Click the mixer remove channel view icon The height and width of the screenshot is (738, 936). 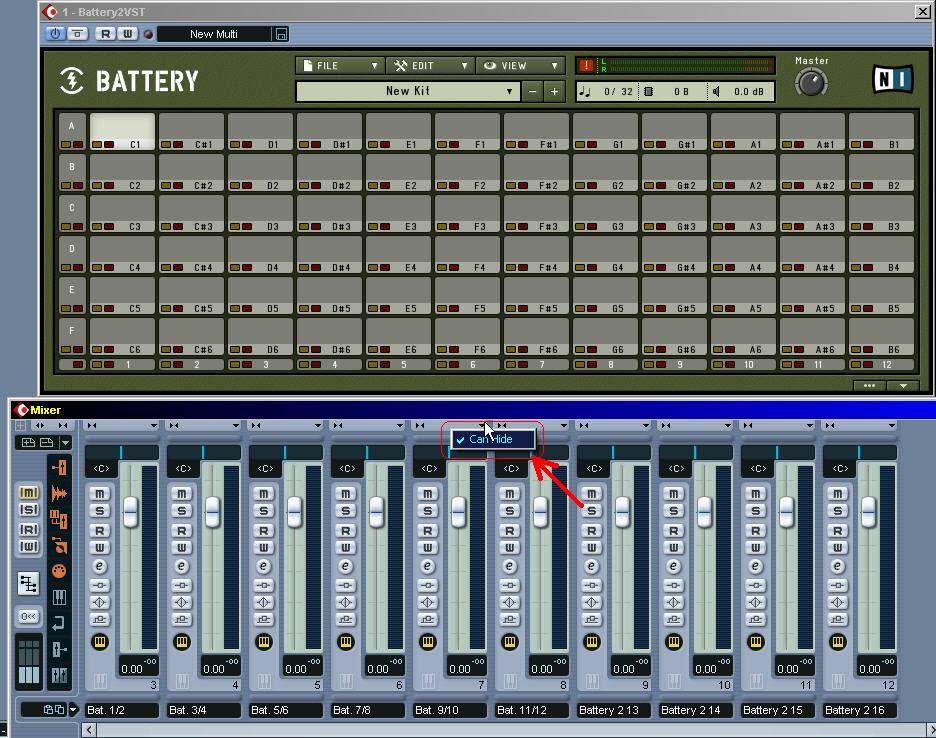[47, 442]
